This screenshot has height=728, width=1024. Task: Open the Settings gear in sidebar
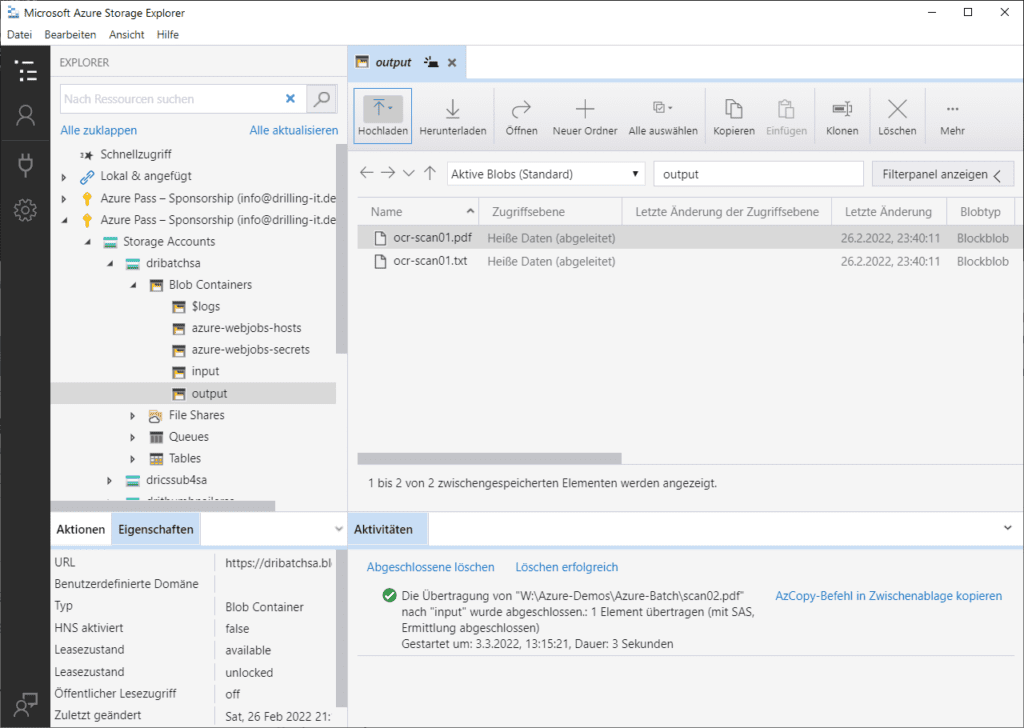pyautogui.click(x=25, y=210)
